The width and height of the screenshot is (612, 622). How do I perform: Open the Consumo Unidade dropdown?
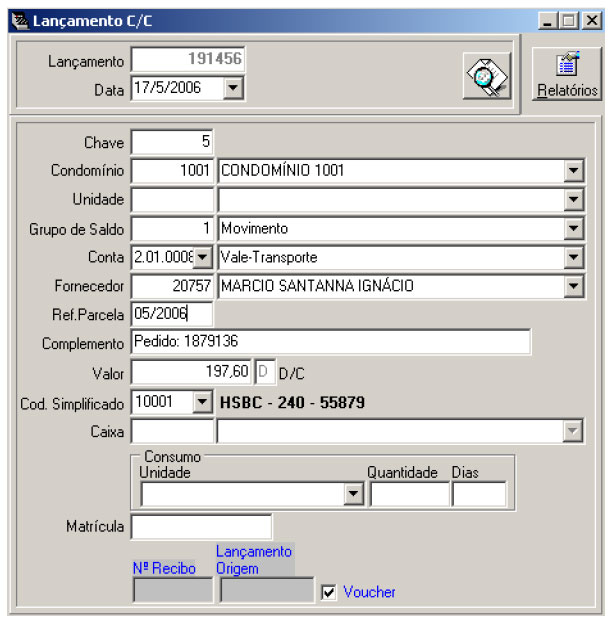pos(353,494)
